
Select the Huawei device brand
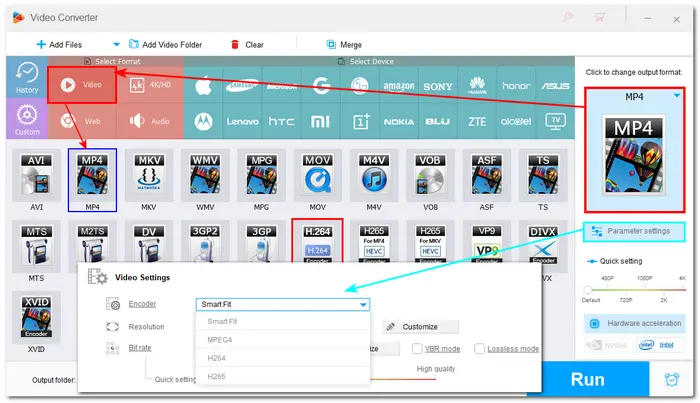(x=477, y=86)
